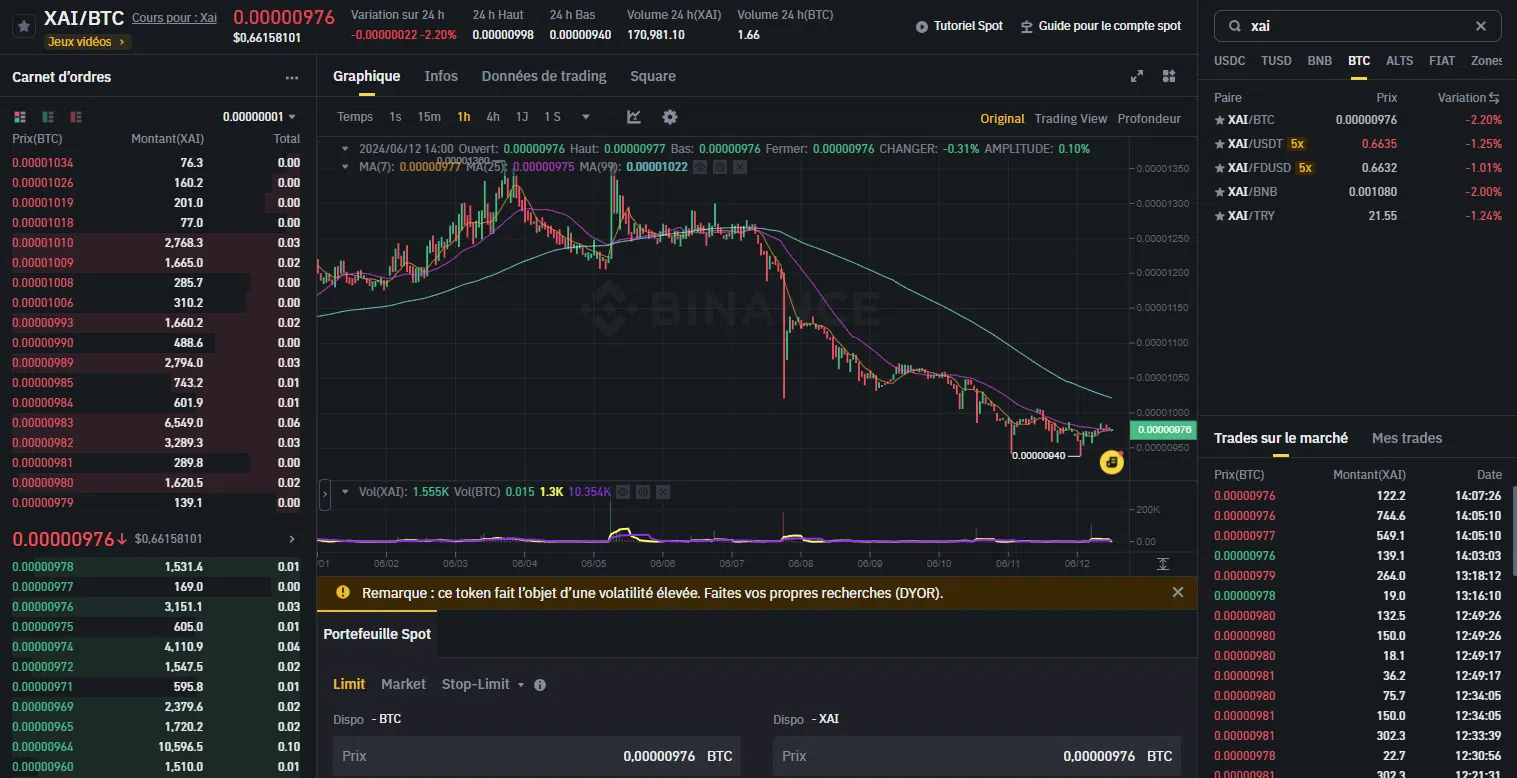Screen dimensions: 1517x778
Task: Add XAI/BTC pair to favorites star
Action: click(x=23, y=27)
